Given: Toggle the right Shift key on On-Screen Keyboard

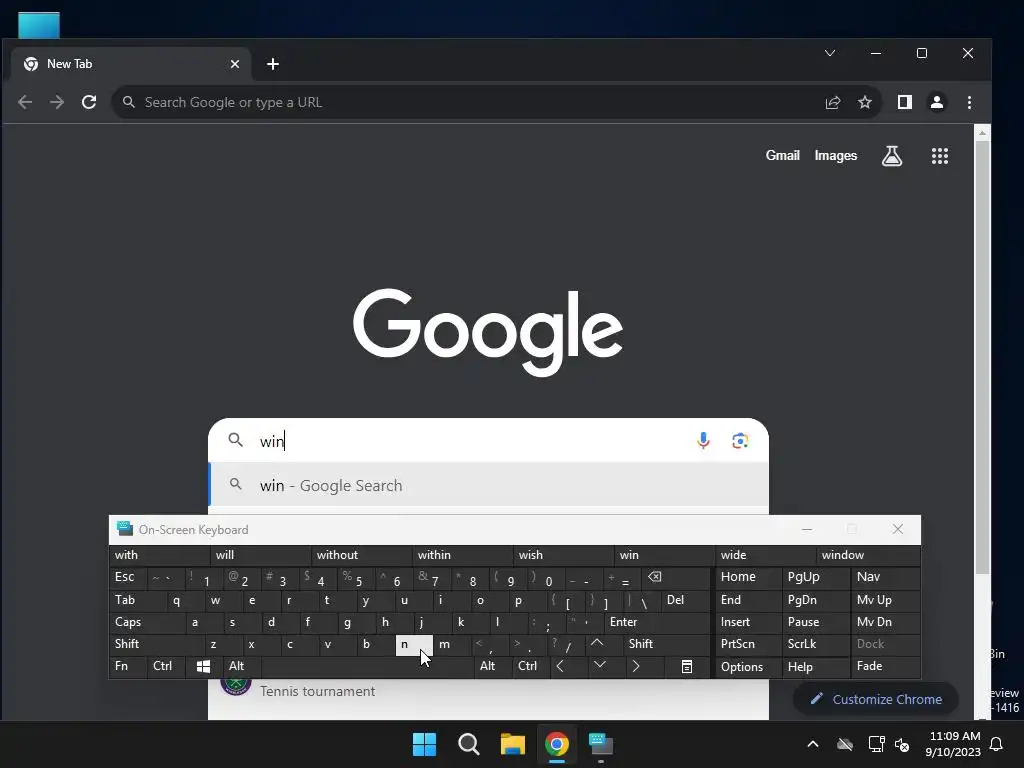Looking at the screenshot, I should click(x=665, y=644).
